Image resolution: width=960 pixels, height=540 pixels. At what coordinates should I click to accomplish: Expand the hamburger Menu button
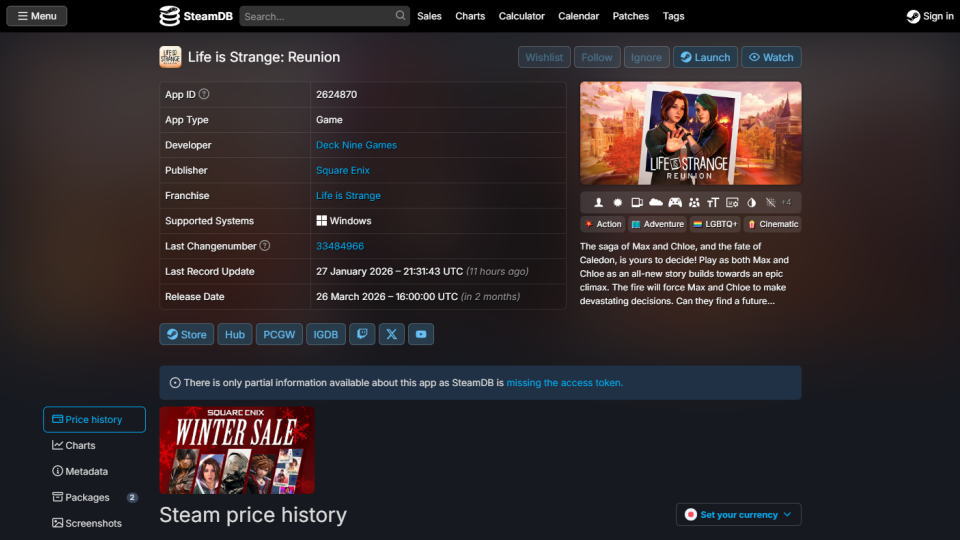pyautogui.click(x=37, y=16)
